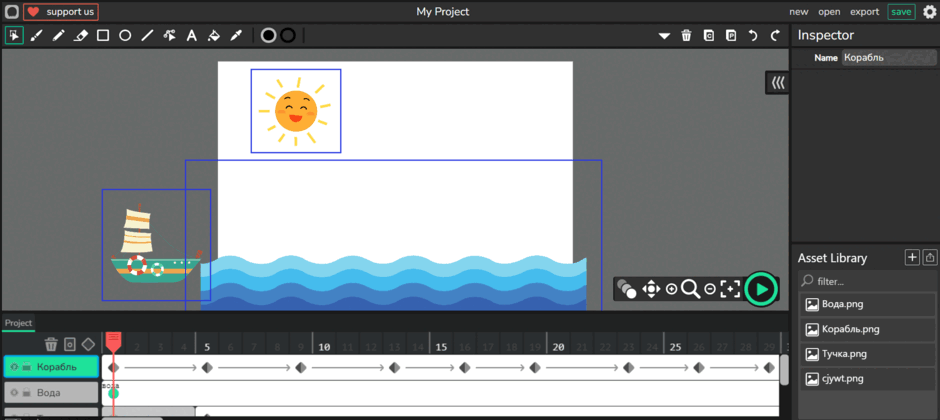Click the Wick Editor logo icon
The width and height of the screenshot is (940, 420).
[12, 11]
